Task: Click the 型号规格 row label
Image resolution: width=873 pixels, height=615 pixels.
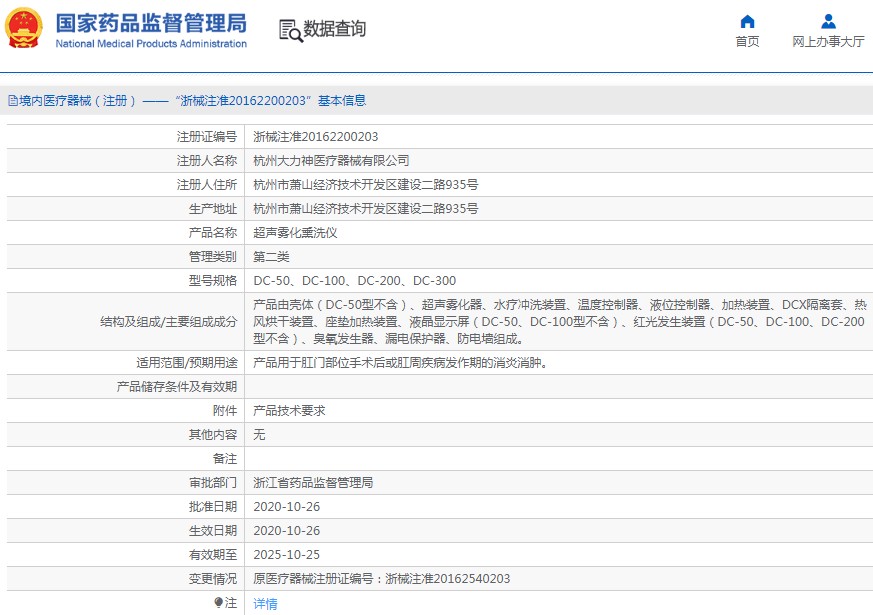Action: coord(213,281)
